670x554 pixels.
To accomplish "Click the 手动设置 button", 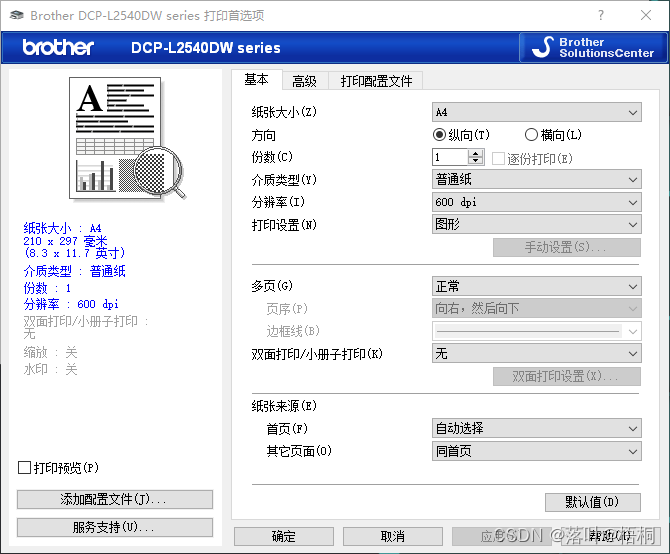I will pos(567,247).
